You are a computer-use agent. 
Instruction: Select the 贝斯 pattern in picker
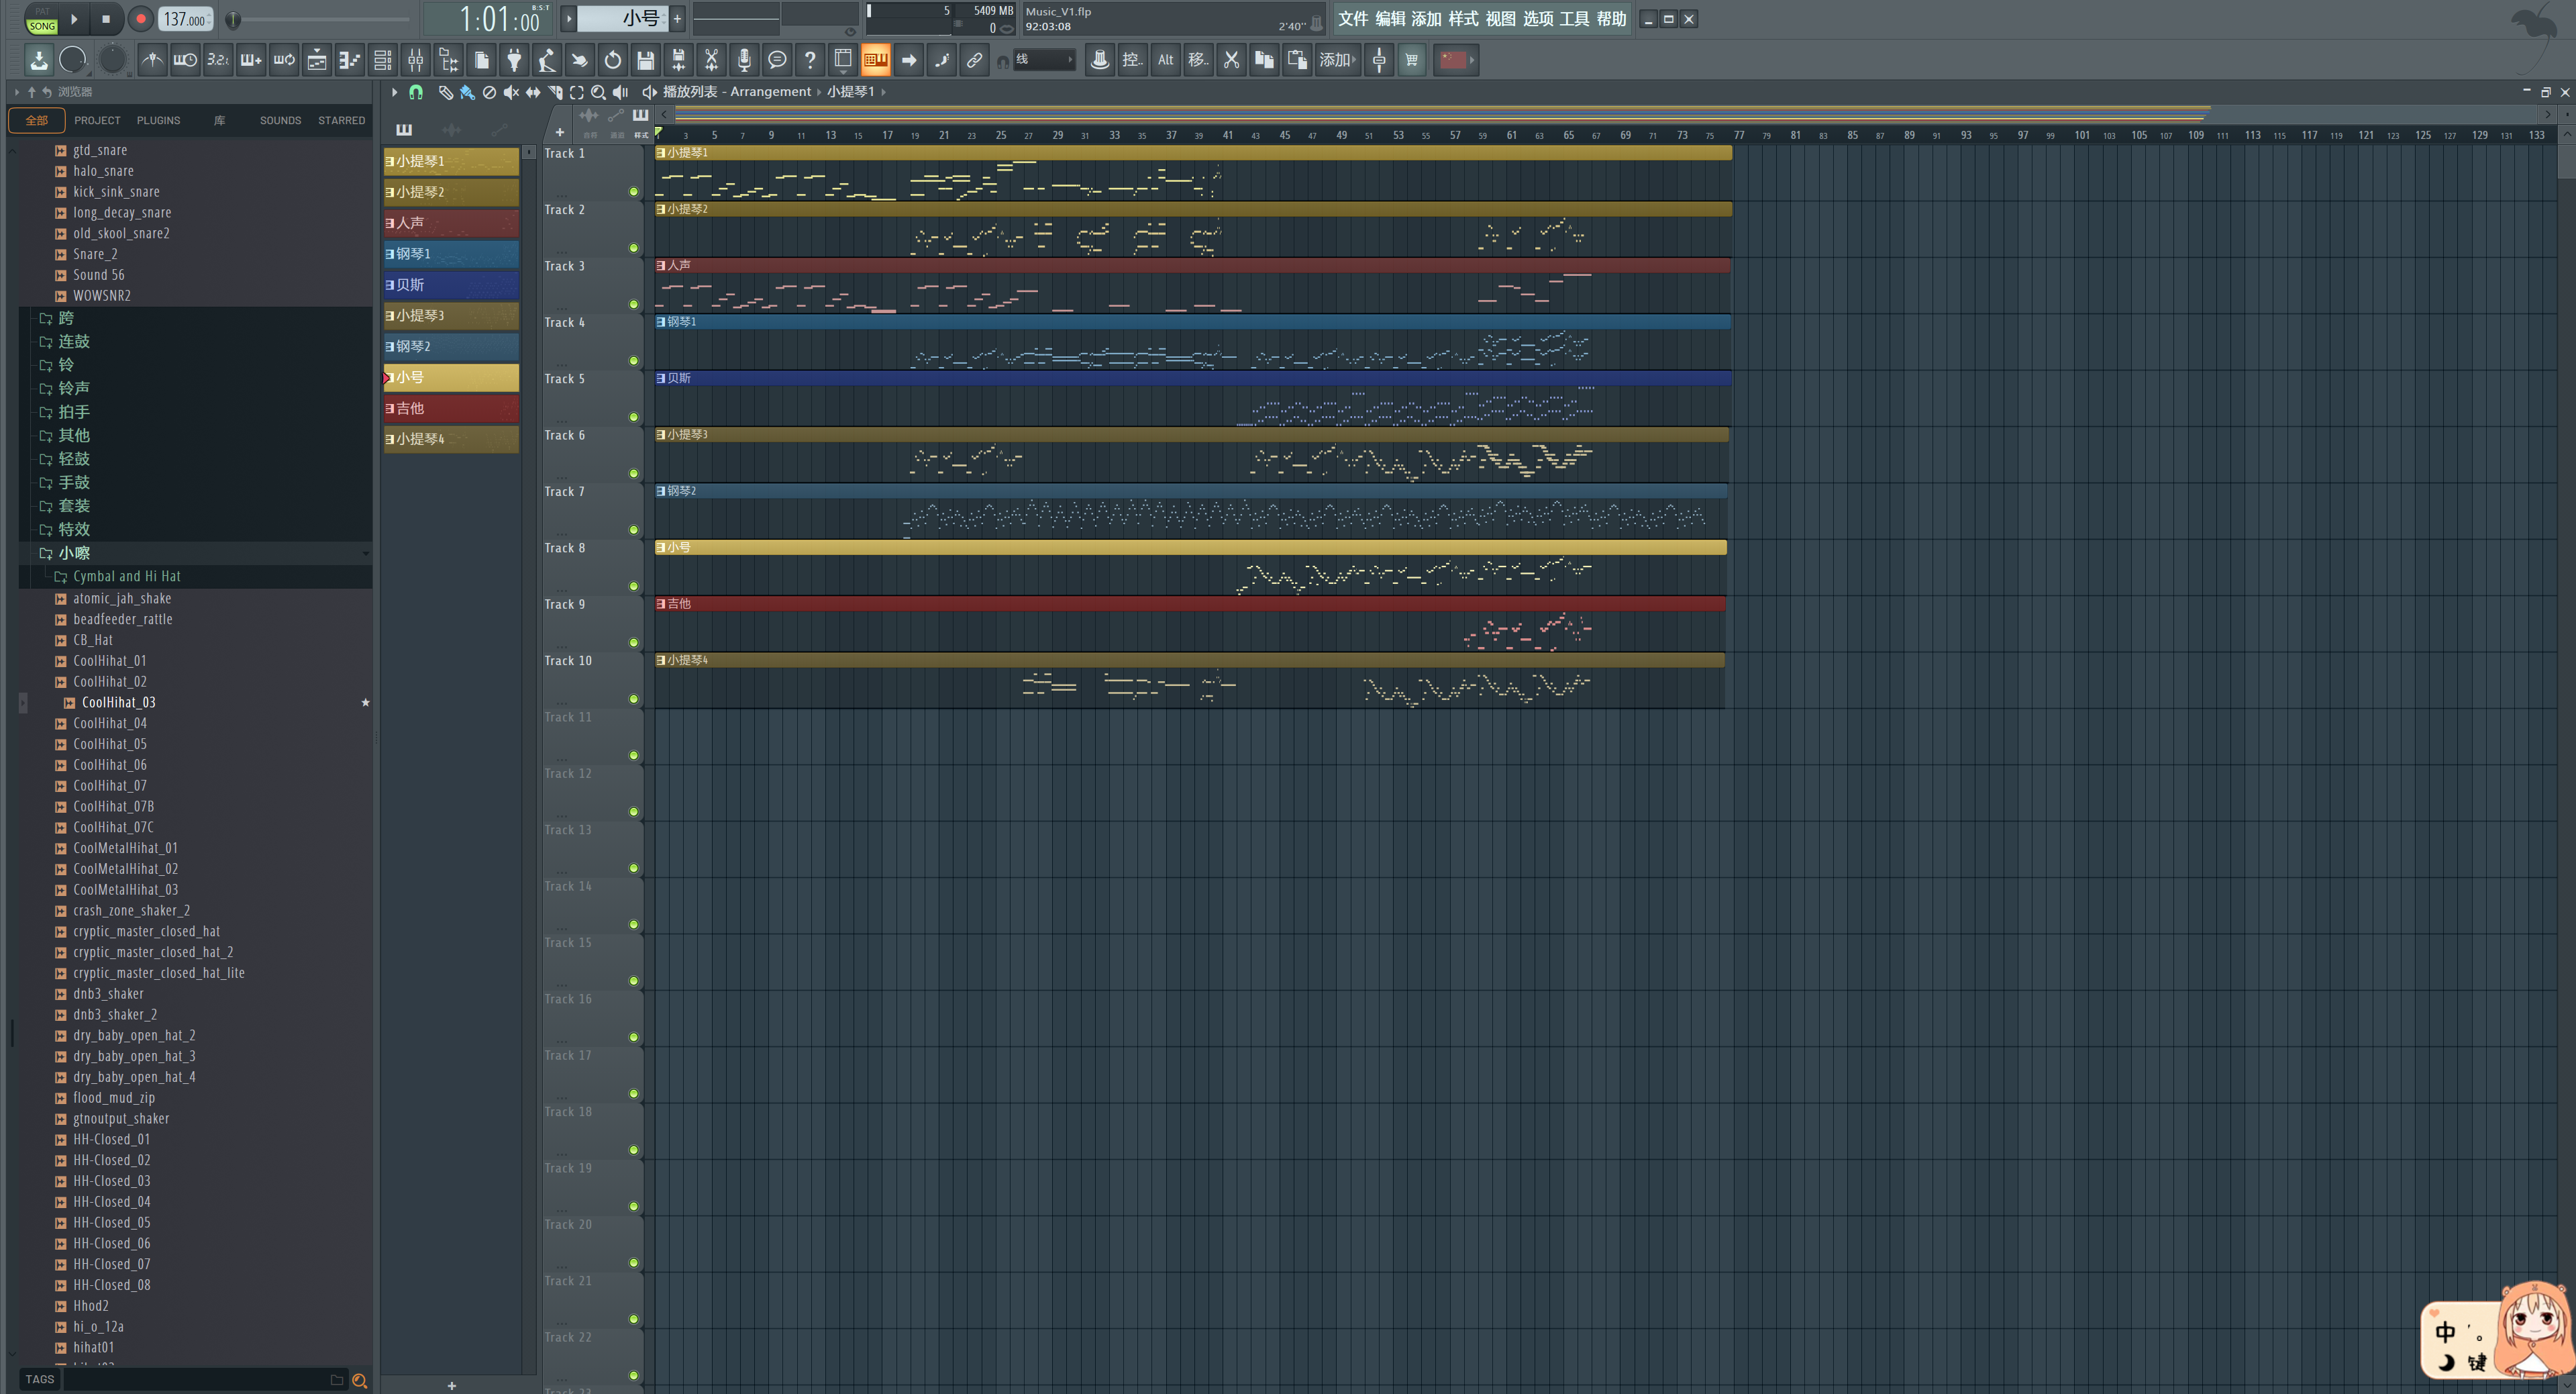[x=451, y=285]
